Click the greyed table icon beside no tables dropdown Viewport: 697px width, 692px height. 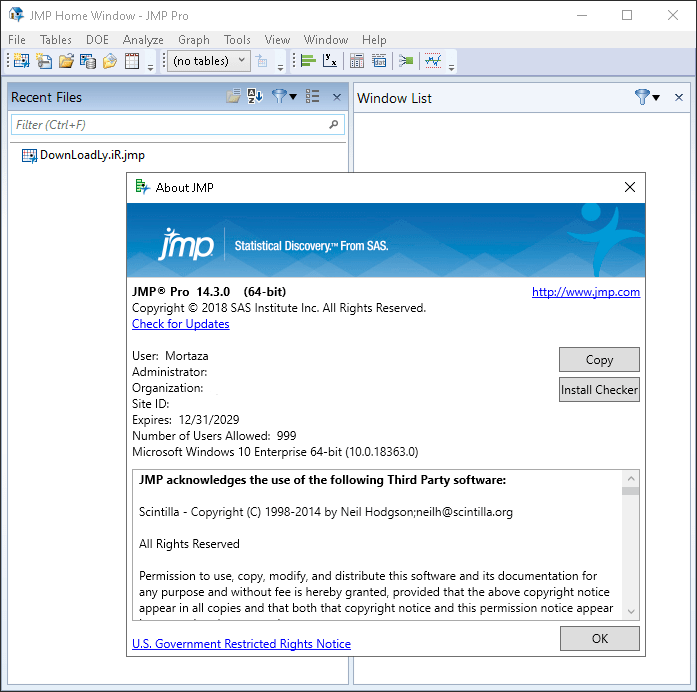pyautogui.click(x=262, y=60)
